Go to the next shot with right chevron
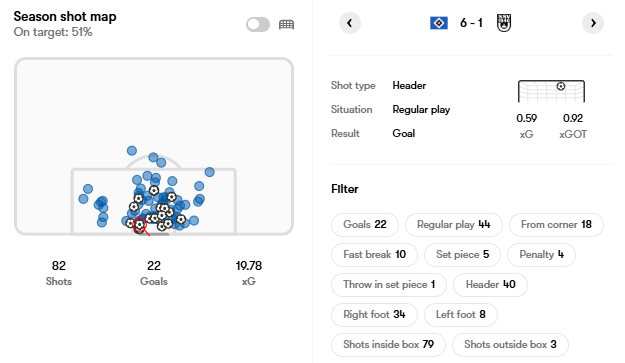The image size is (625, 363). [x=593, y=23]
